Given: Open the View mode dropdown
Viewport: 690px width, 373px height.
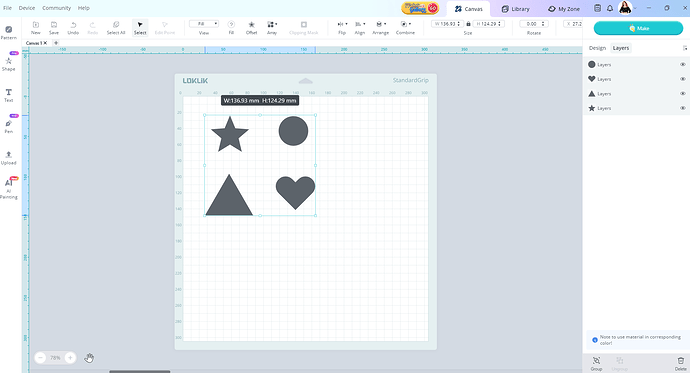Looking at the screenshot, I should [x=204, y=24].
